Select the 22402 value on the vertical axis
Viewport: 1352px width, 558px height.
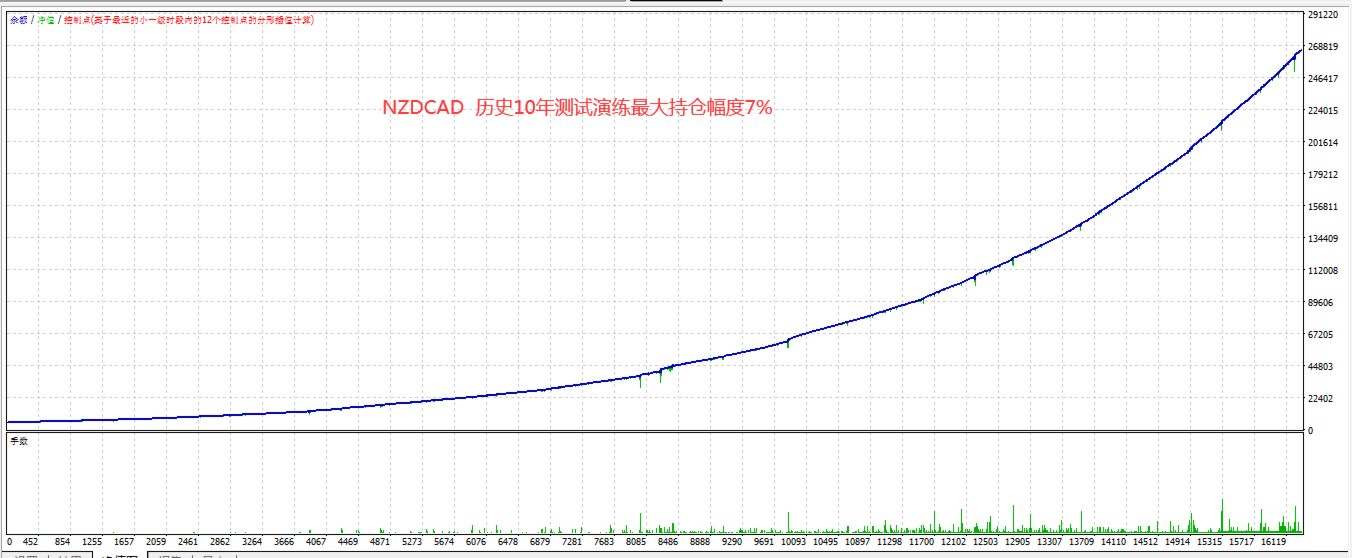click(1322, 399)
